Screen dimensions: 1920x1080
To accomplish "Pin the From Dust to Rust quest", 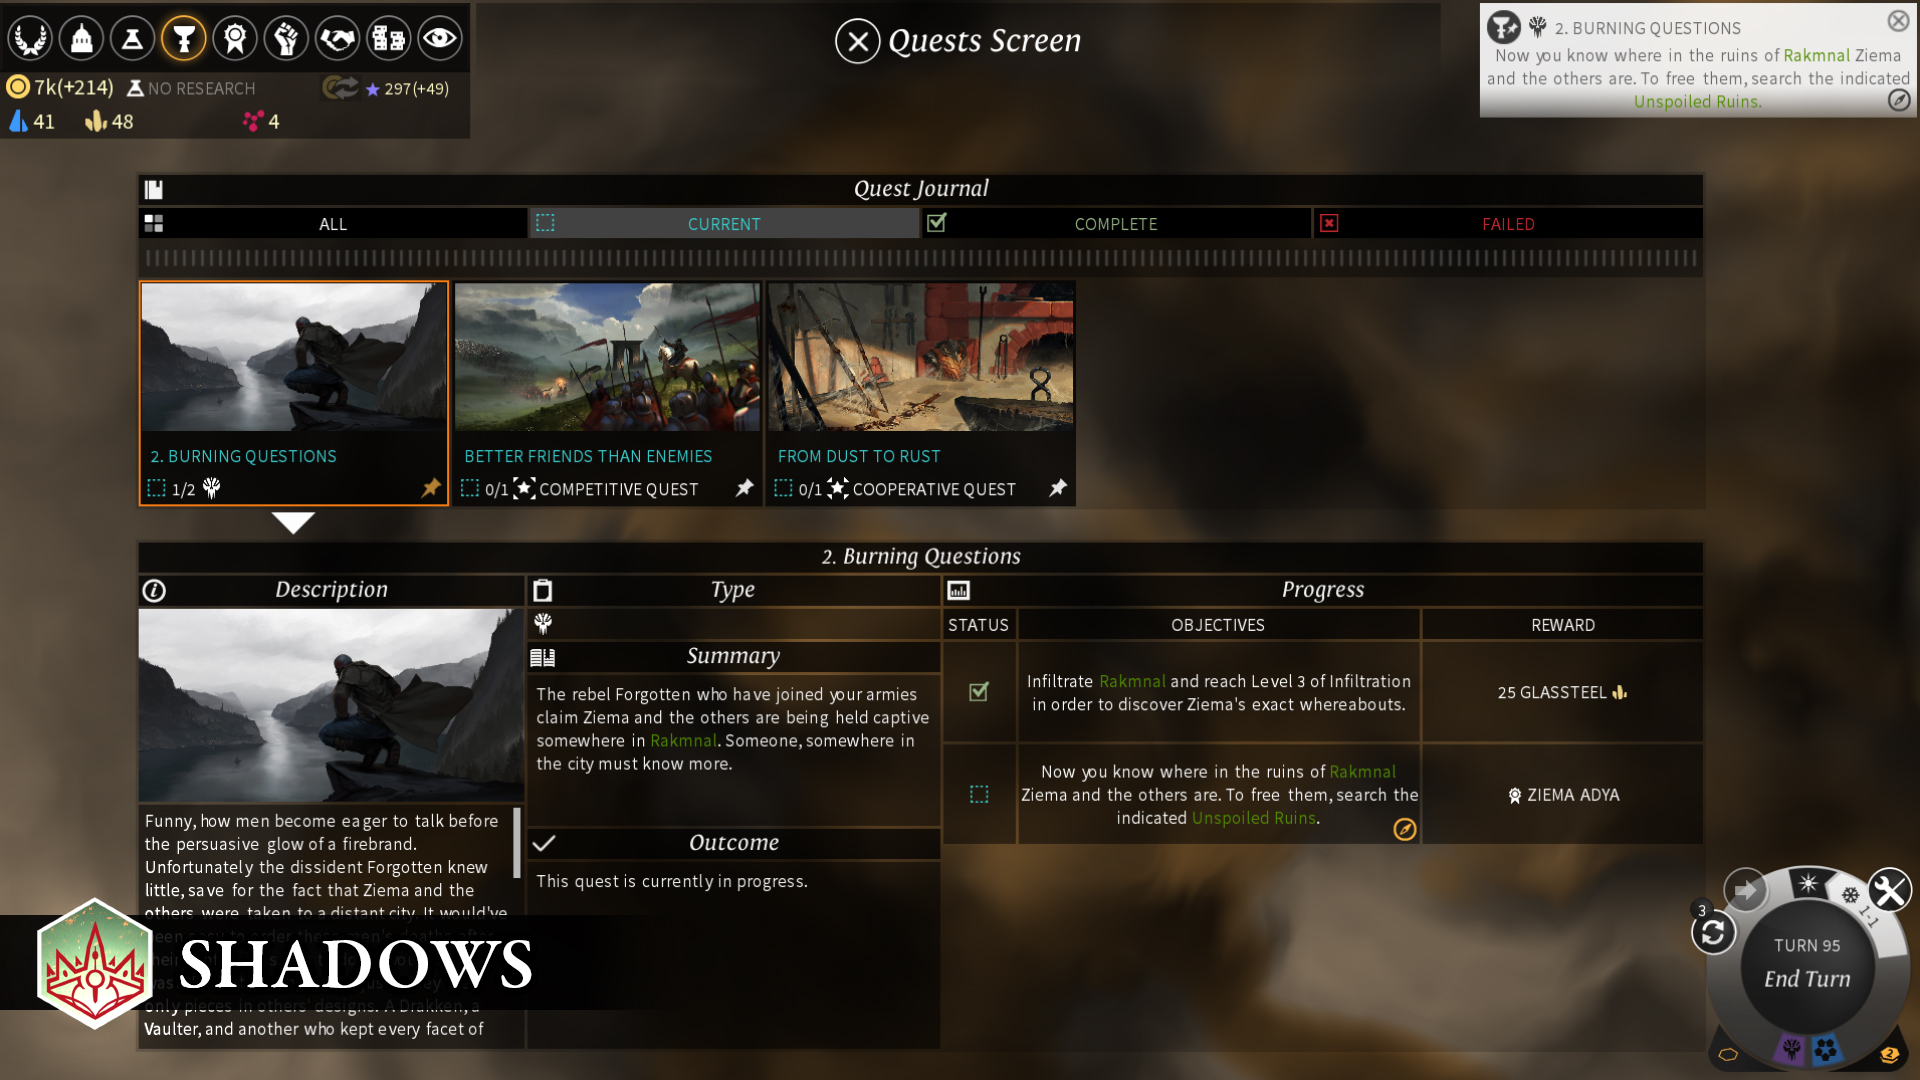I will coord(1057,489).
